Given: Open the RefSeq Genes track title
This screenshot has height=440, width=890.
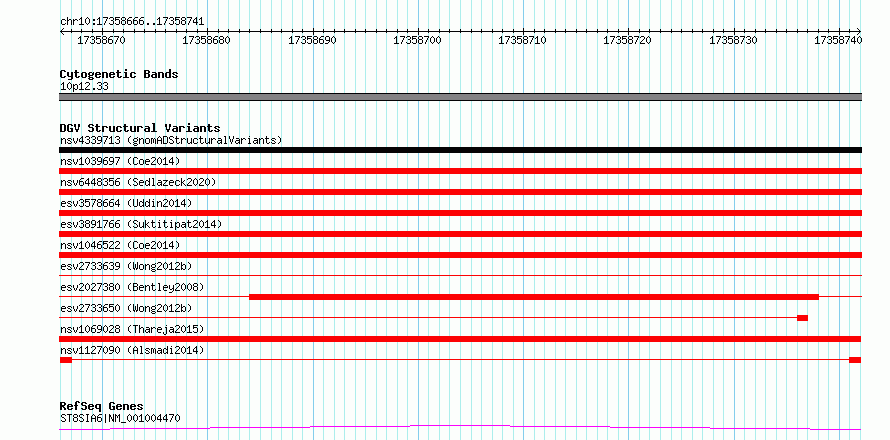Looking at the screenshot, I should 101,407.
